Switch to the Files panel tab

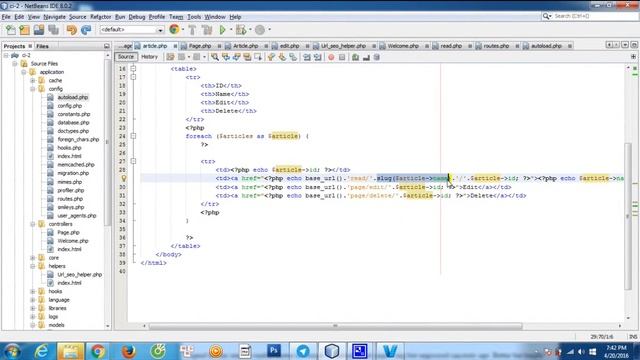(x=42, y=46)
